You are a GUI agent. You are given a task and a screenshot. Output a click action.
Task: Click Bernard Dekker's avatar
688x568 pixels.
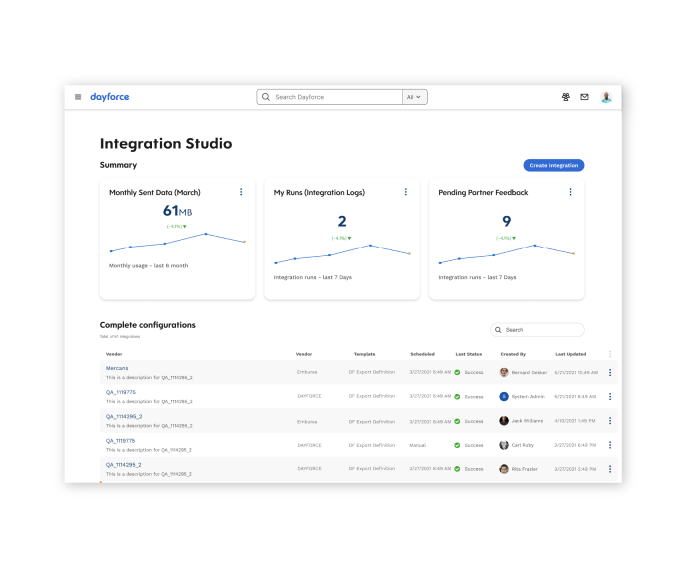click(504, 372)
